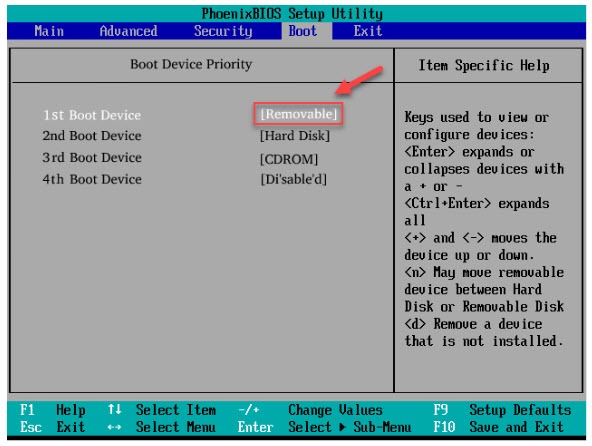Click the up-down arrows Select Item icon

(114, 409)
